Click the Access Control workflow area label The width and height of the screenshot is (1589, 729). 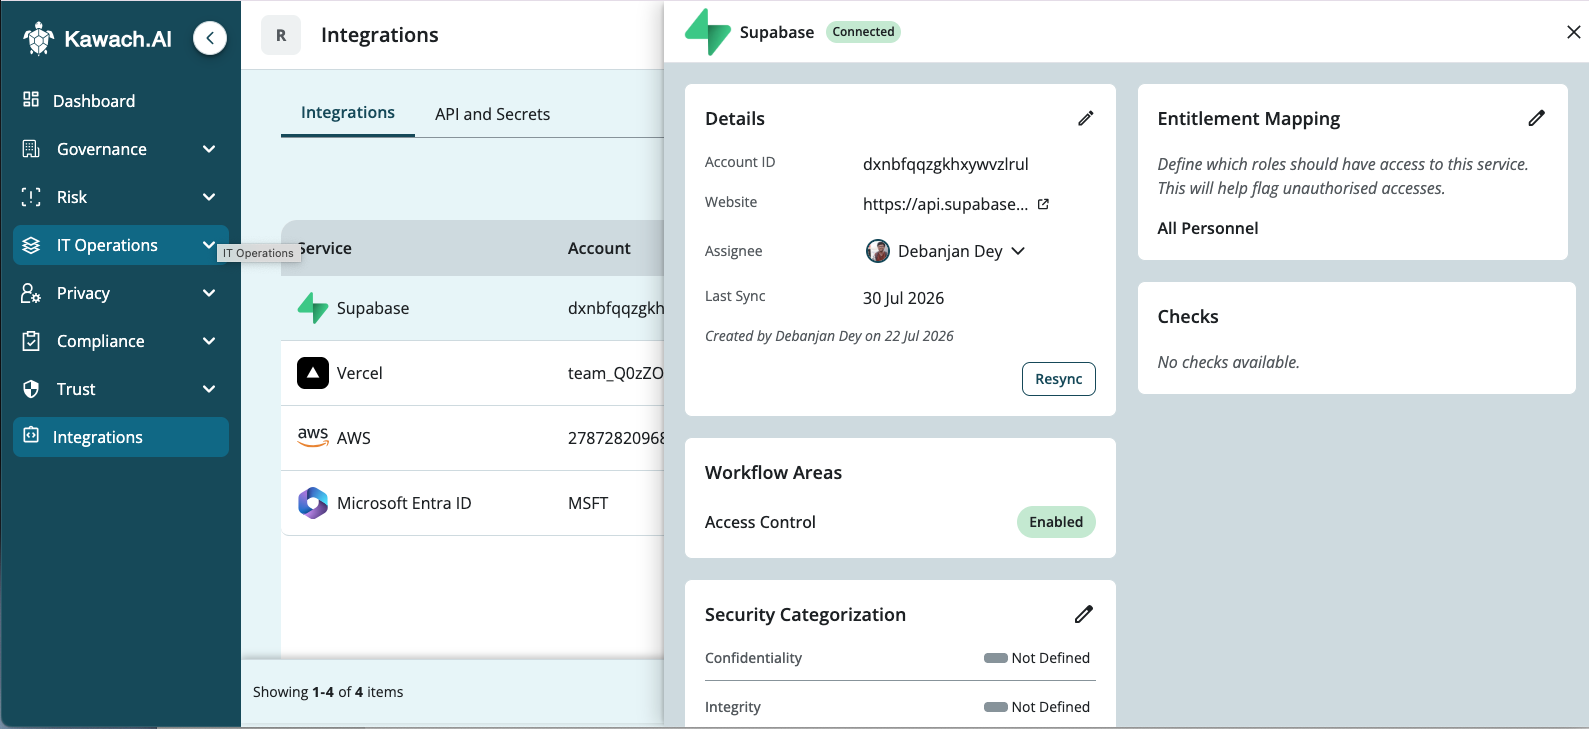tap(760, 522)
